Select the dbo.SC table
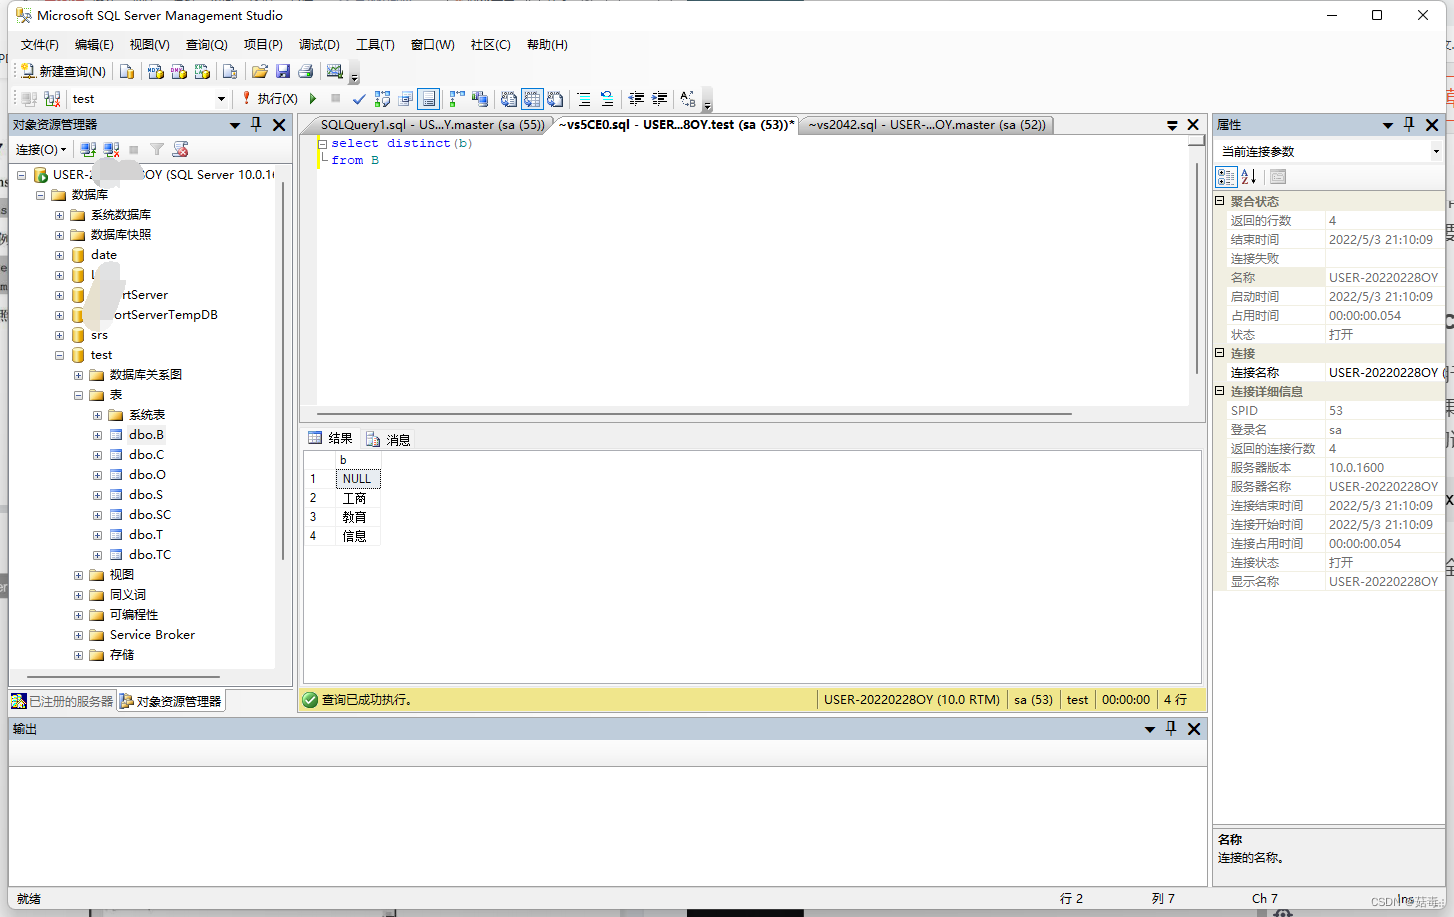This screenshot has width=1454, height=917. [150, 515]
